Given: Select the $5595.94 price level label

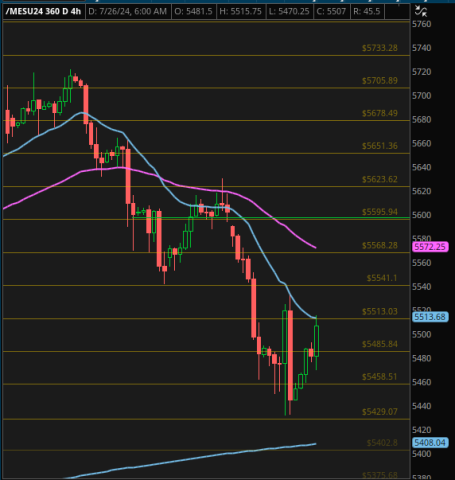Looking at the screenshot, I should pos(380,212).
